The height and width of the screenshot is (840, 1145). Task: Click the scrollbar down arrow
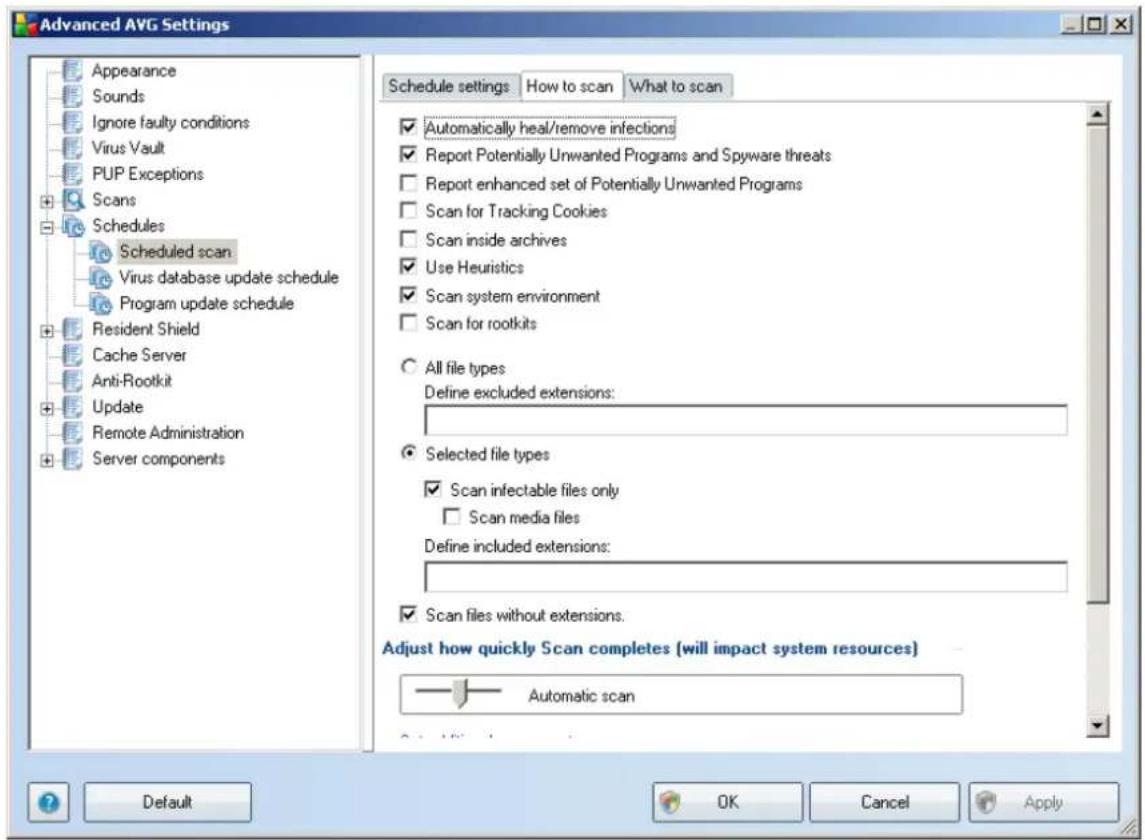[x=1098, y=725]
